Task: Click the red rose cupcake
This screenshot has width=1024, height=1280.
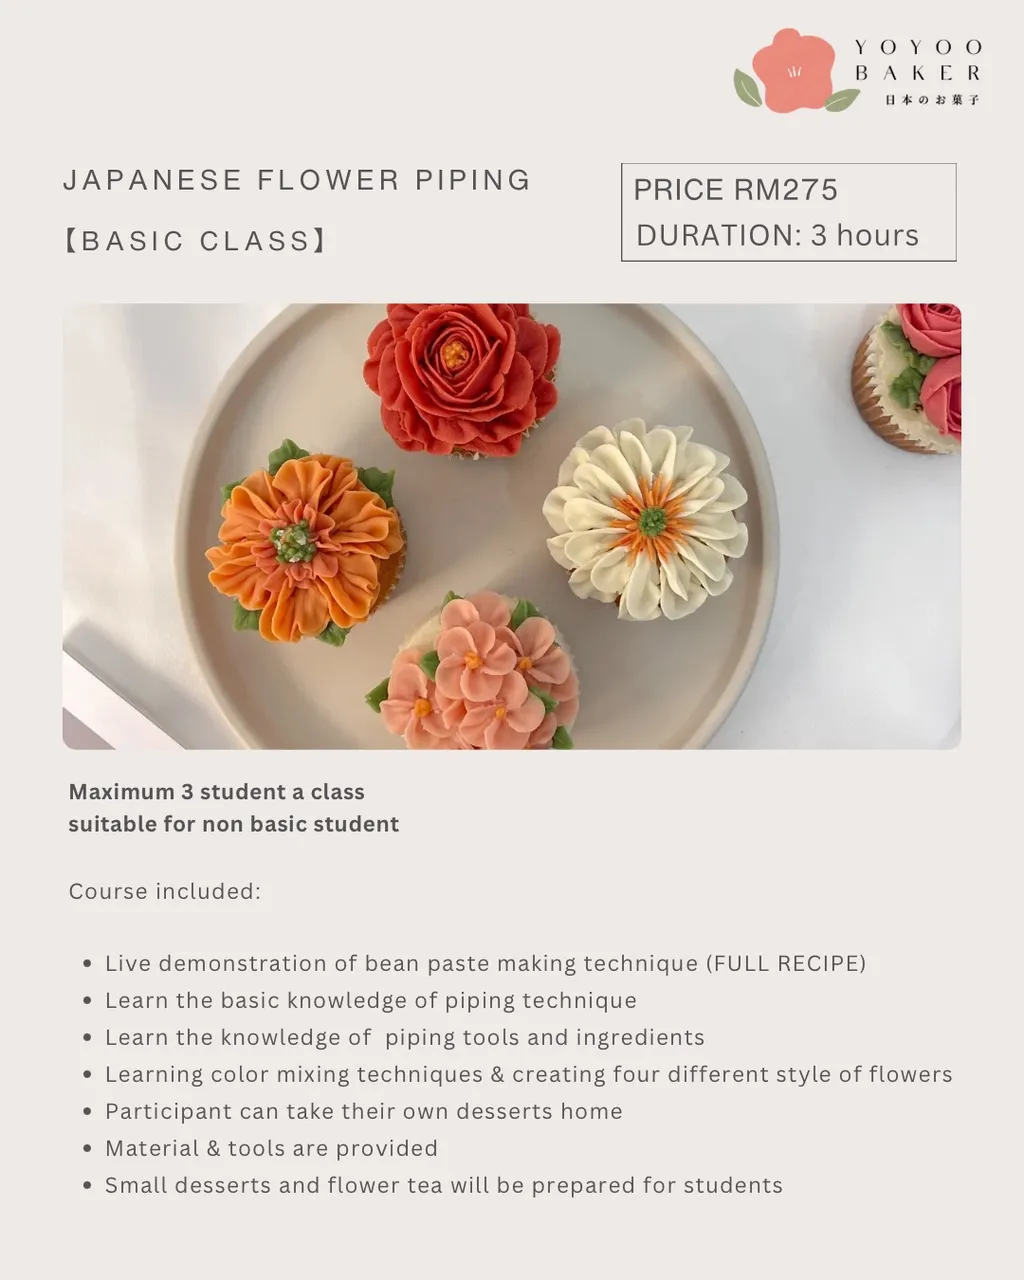Action: click(x=461, y=377)
